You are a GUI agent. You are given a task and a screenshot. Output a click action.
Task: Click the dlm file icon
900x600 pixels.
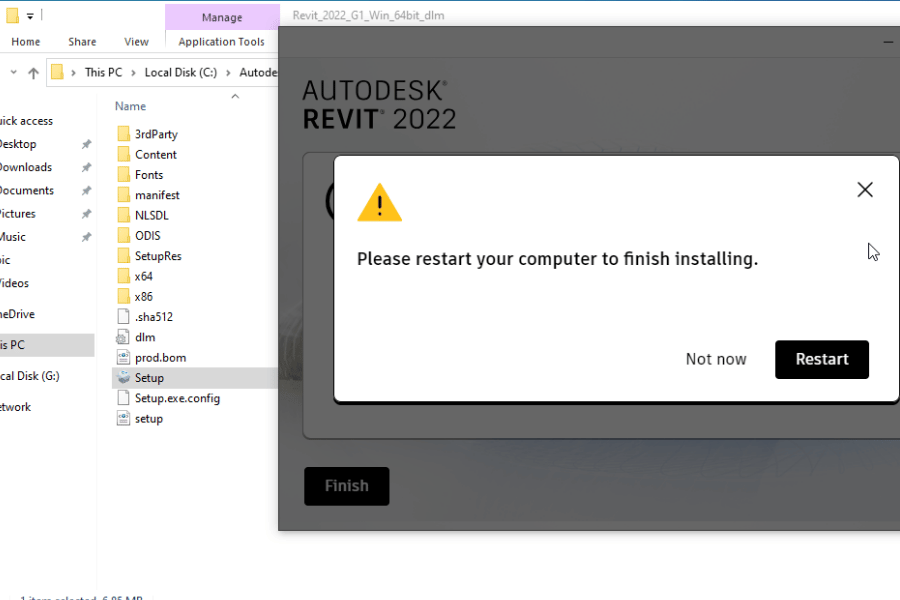123,337
